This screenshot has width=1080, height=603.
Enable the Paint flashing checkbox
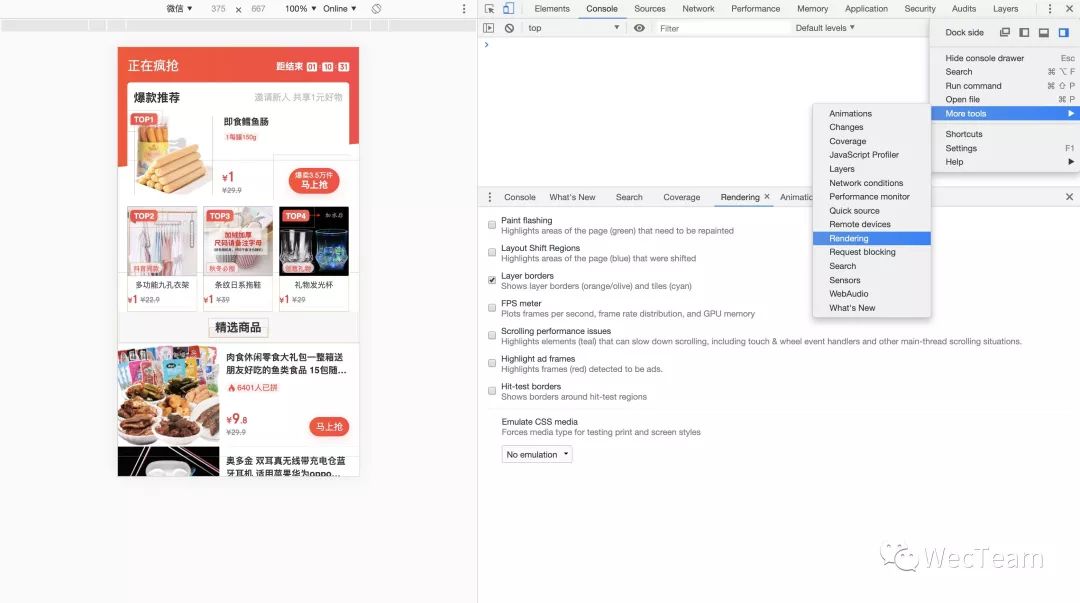[x=492, y=225]
